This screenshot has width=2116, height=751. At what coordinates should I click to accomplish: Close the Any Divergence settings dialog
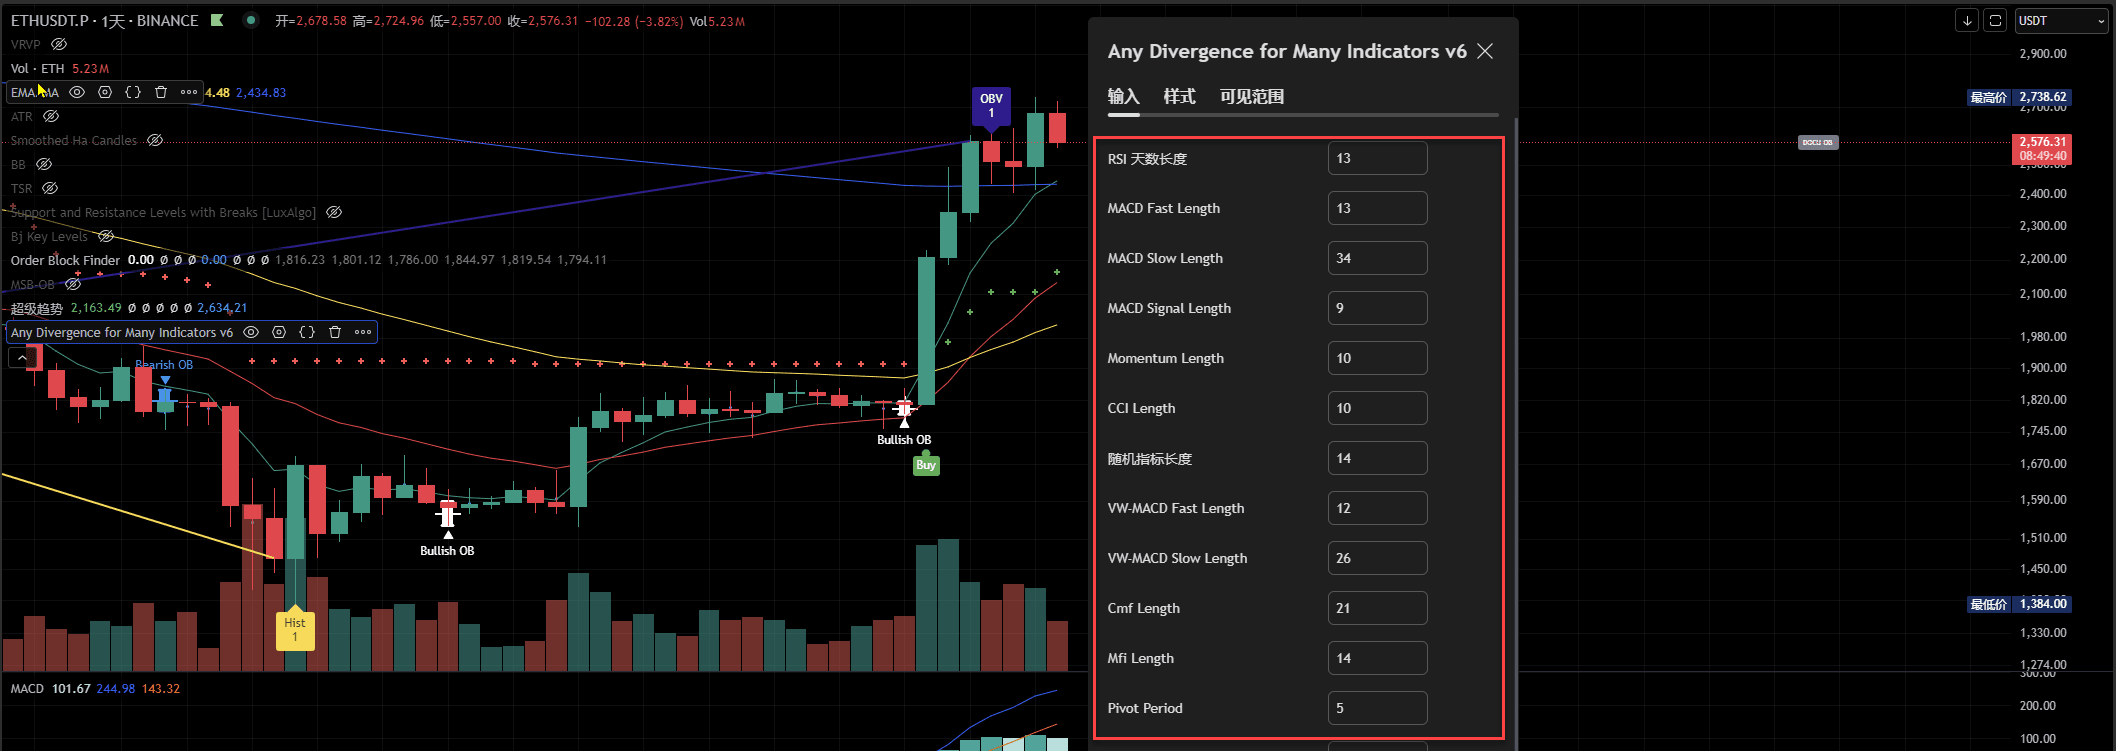(1485, 51)
